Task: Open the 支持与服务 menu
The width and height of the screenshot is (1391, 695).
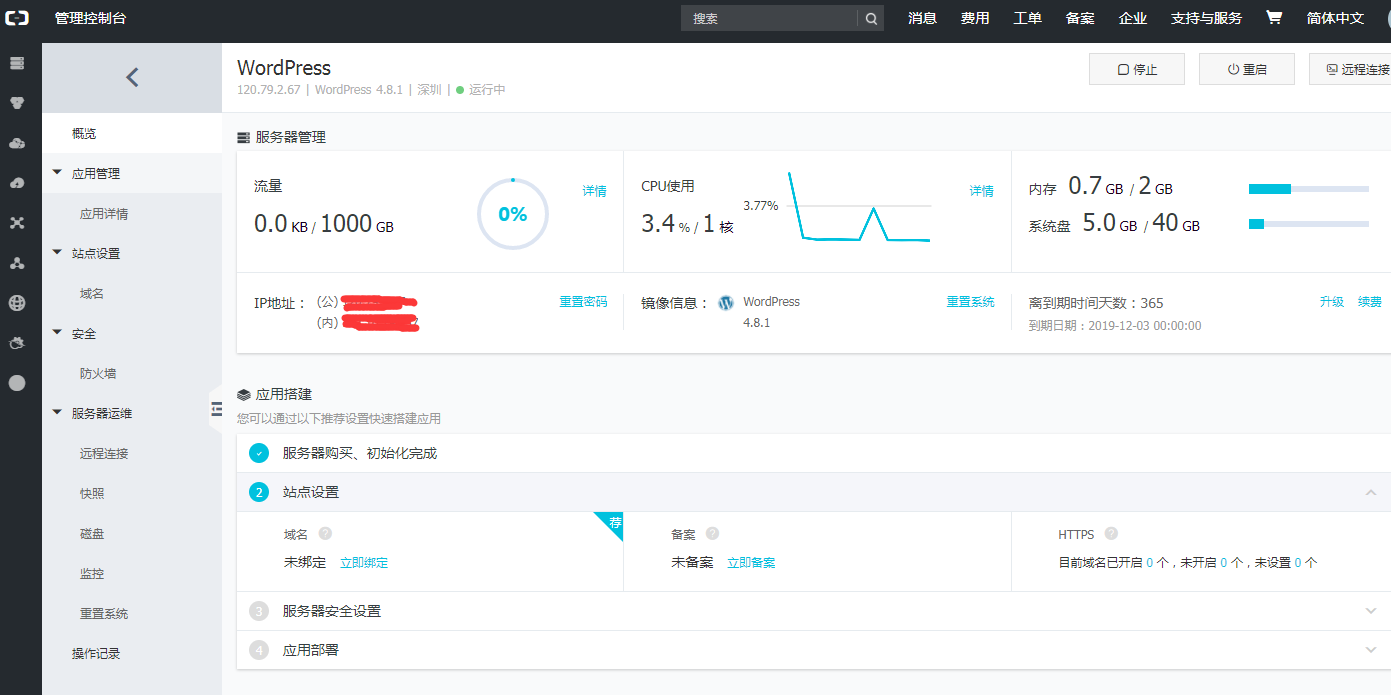Action: 1206,18
